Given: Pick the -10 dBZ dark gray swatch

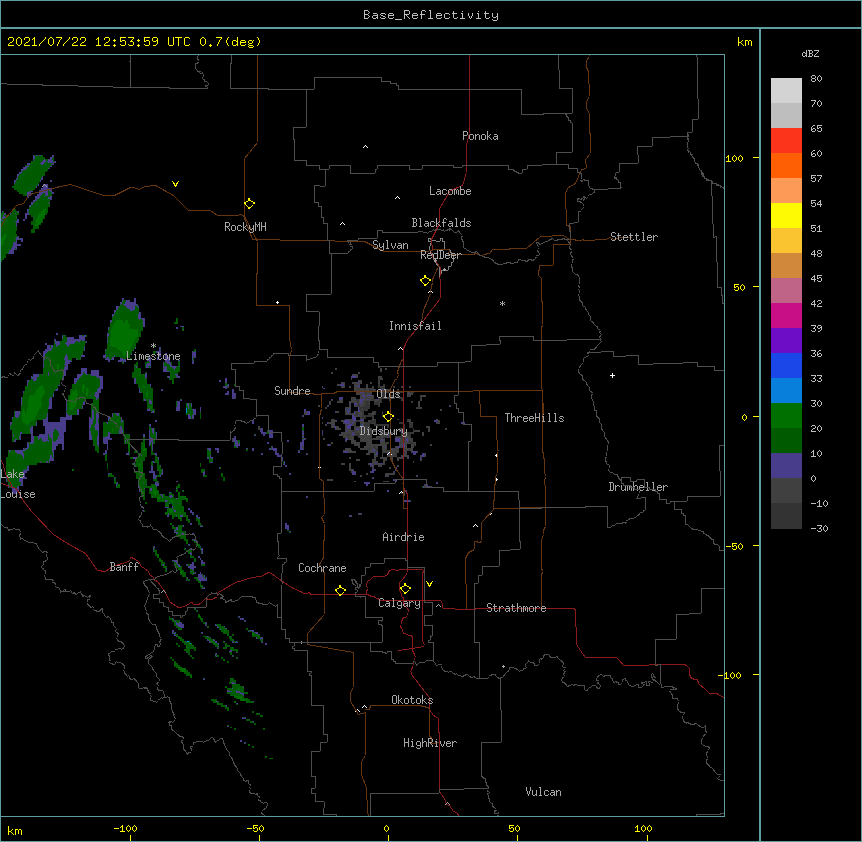Looking at the screenshot, I should click(x=786, y=516).
